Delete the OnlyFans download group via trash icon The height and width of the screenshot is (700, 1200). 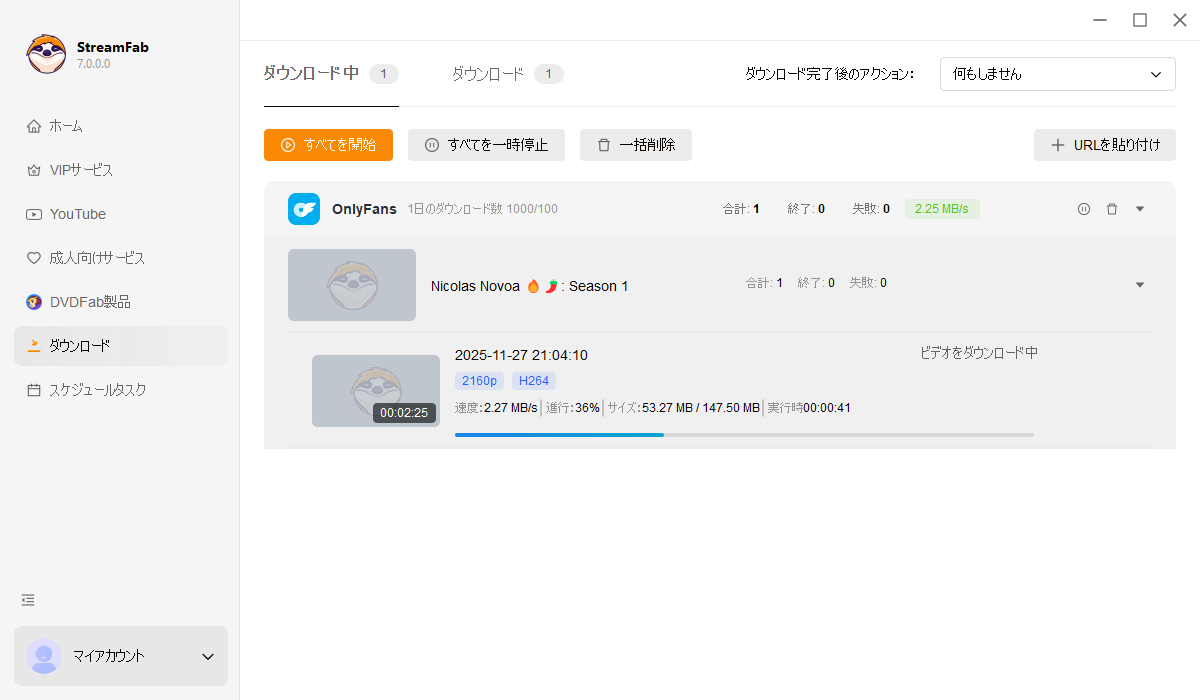pos(1111,209)
